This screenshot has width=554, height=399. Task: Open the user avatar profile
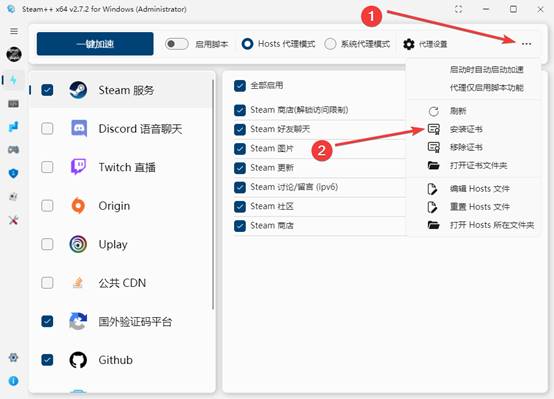(14, 54)
